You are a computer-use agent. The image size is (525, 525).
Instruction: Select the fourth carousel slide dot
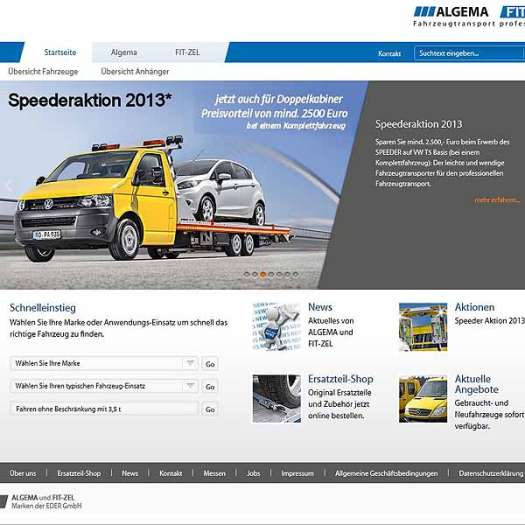271,274
